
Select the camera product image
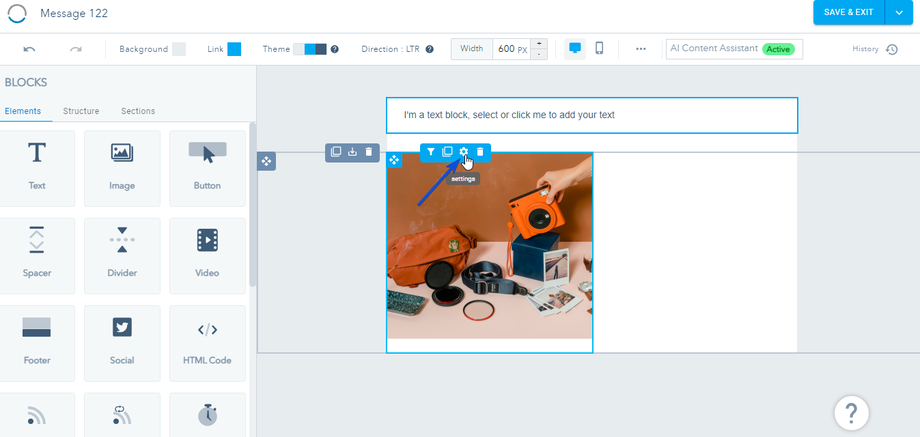[x=489, y=246]
